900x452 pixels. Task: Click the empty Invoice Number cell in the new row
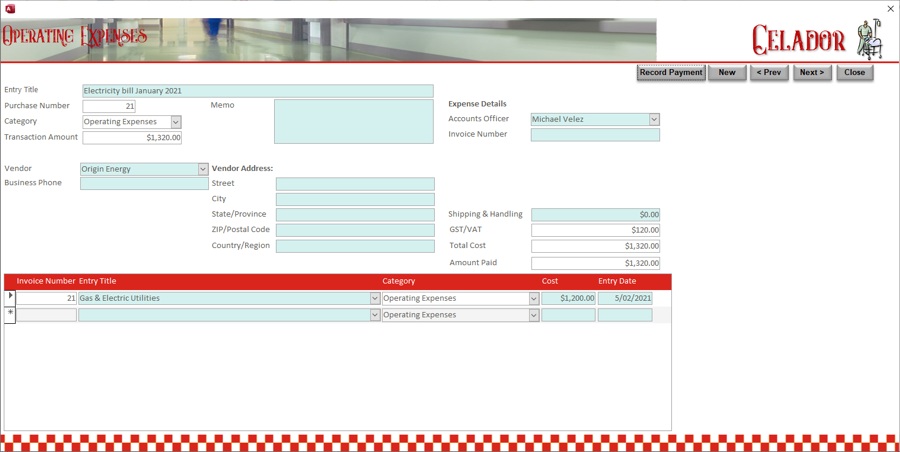[46, 315]
